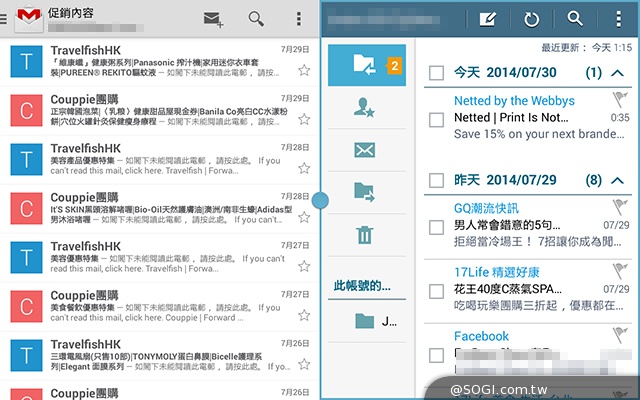Tap the T avatar of TravelfishHK 7月26日

click(27, 355)
